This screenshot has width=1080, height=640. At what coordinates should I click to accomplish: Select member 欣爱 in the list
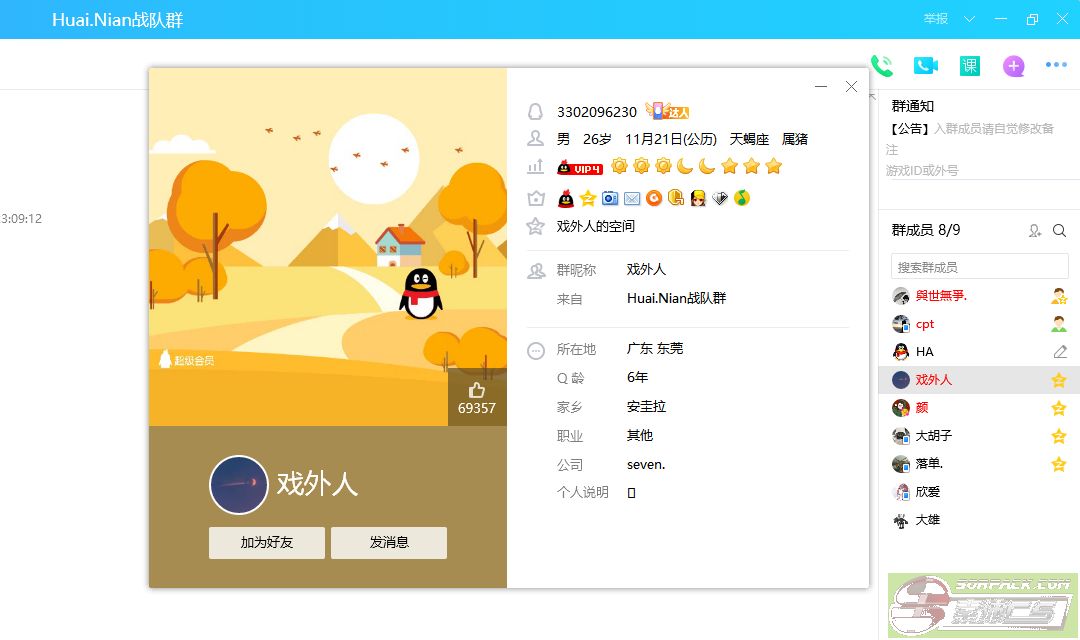pos(979,492)
